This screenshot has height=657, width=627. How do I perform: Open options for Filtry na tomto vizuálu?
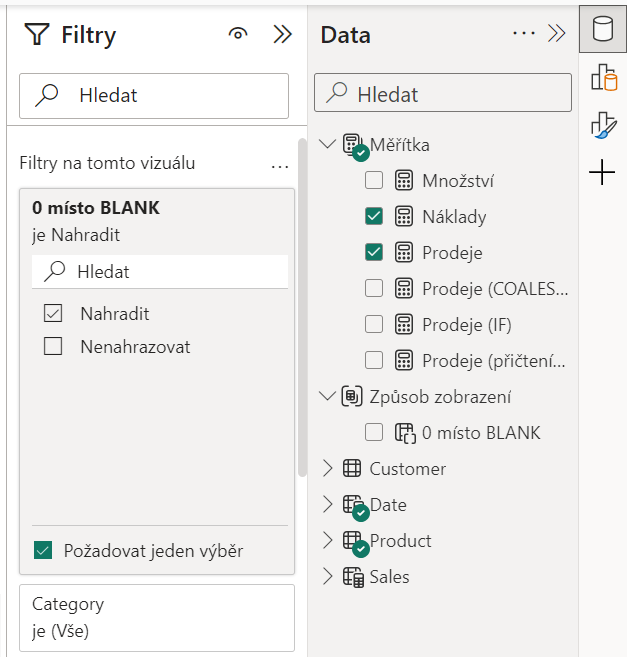click(x=280, y=167)
